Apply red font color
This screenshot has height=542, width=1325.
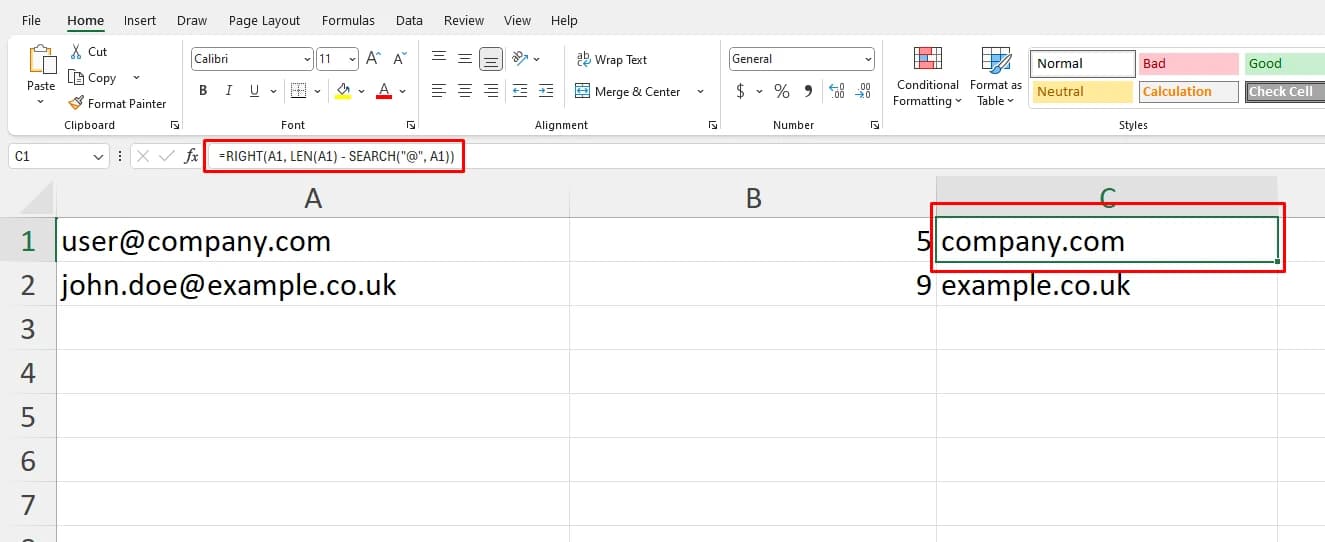click(x=384, y=91)
